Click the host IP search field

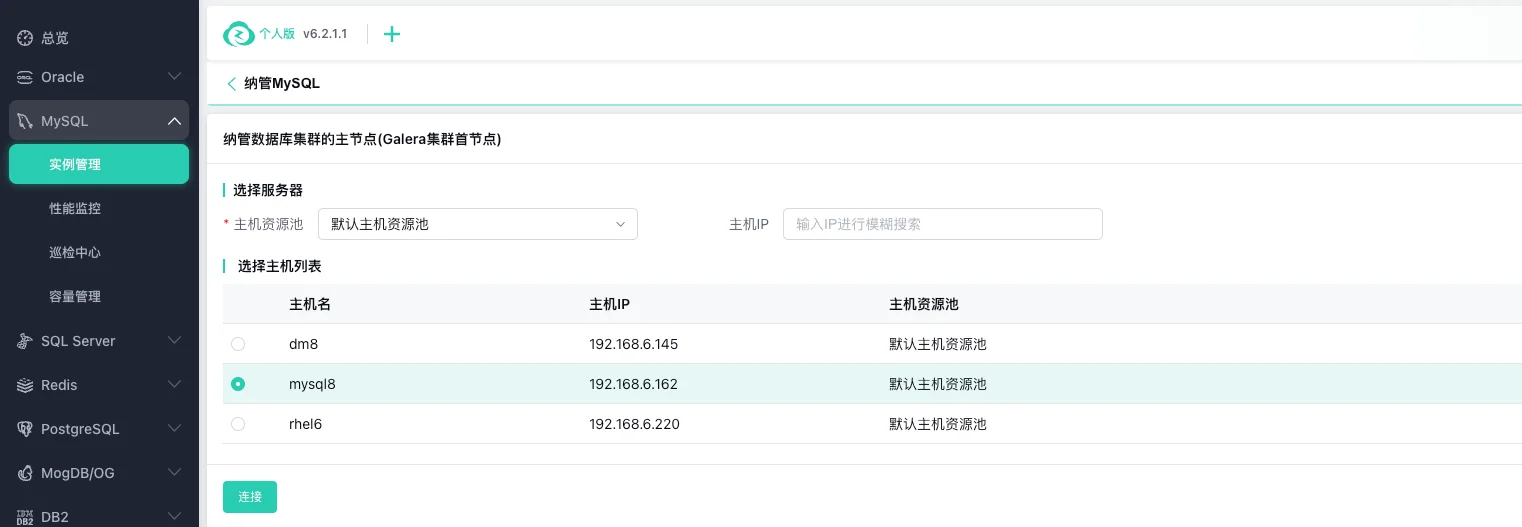click(x=942, y=224)
